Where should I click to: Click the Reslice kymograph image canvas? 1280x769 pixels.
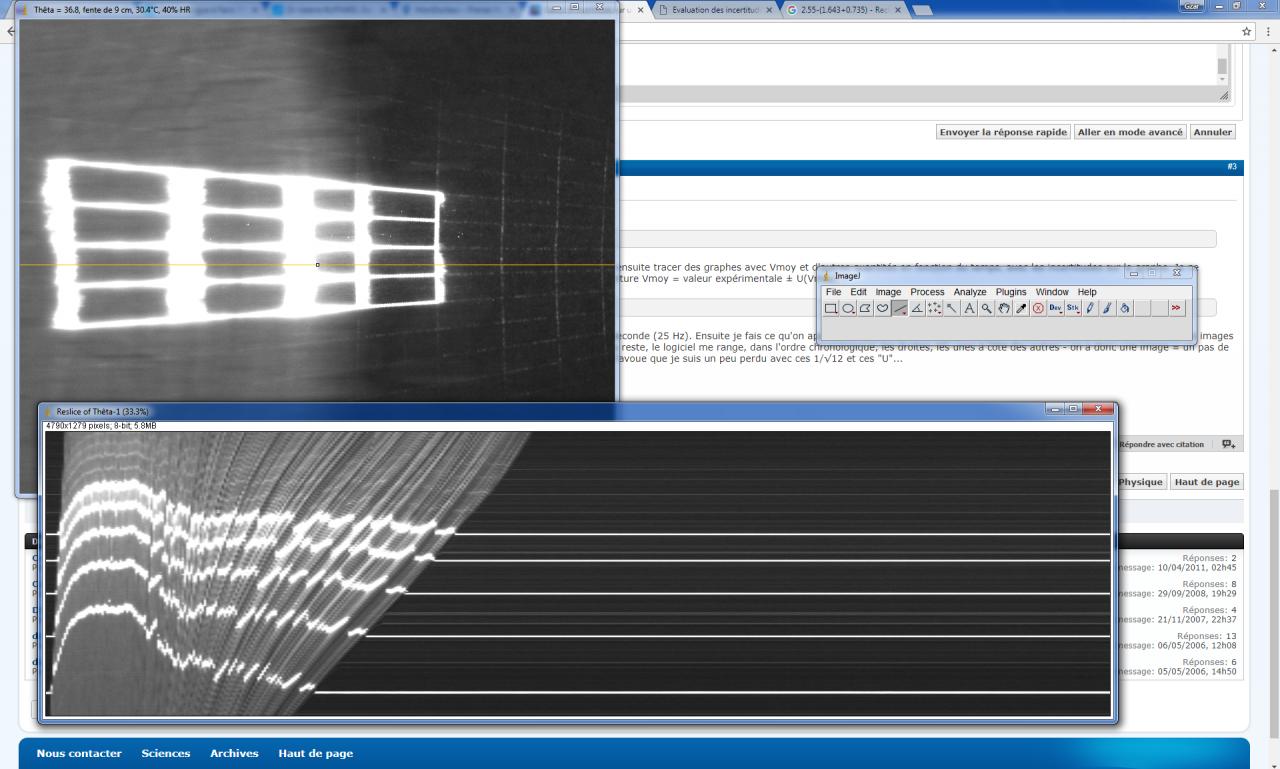(578, 573)
